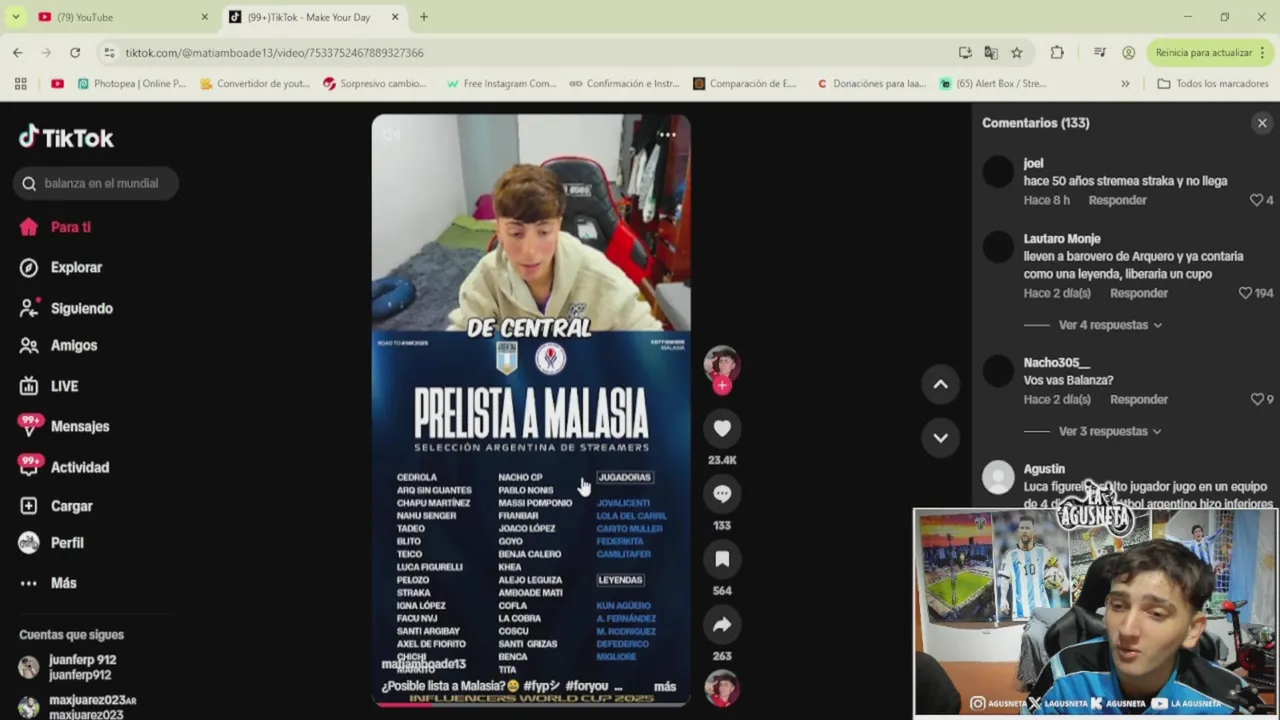Open 'LIVE' in the sidebar

coord(64,386)
